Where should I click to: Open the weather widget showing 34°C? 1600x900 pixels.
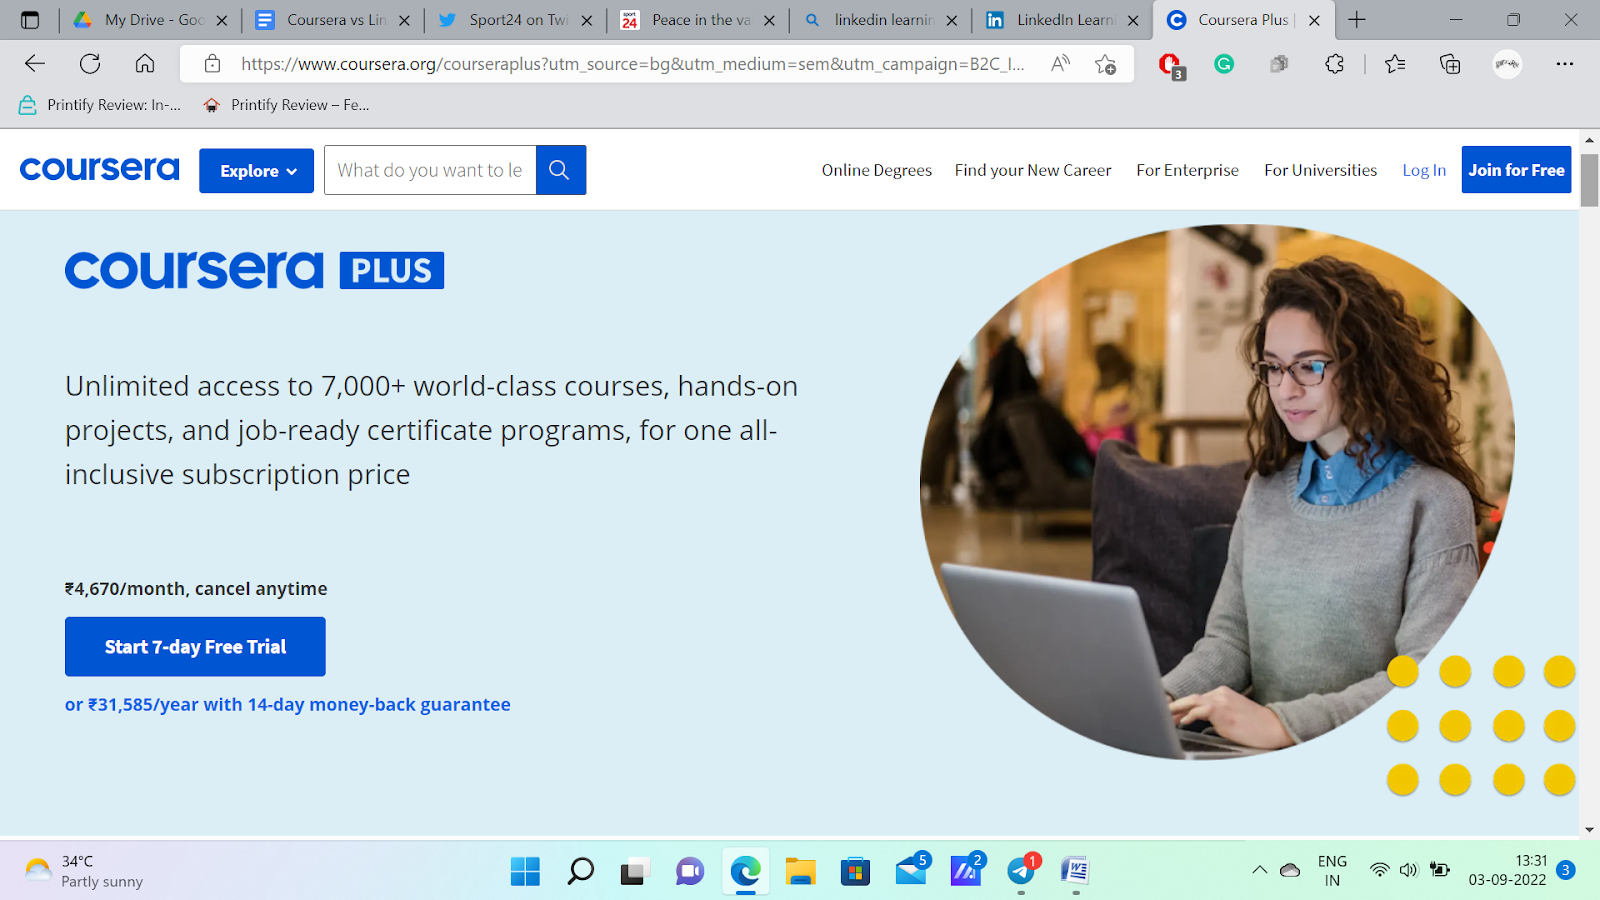click(x=83, y=871)
